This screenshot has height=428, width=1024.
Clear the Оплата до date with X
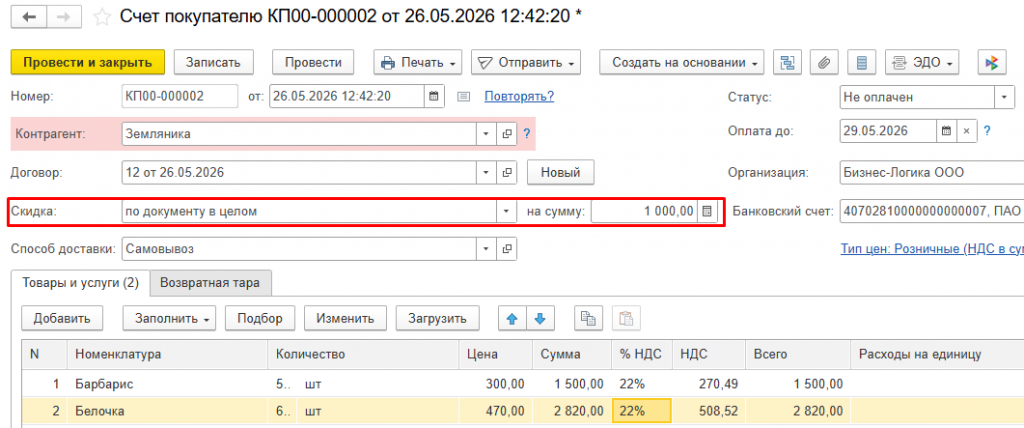(x=967, y=131)
